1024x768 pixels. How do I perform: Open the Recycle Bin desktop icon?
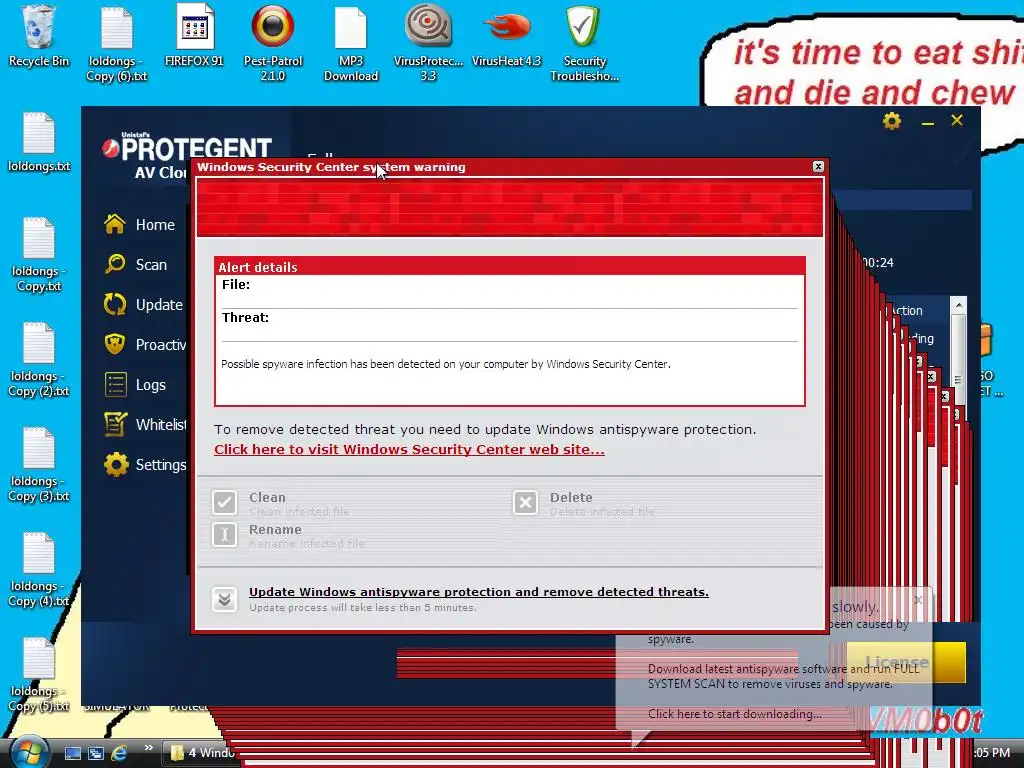pos(39,36)
